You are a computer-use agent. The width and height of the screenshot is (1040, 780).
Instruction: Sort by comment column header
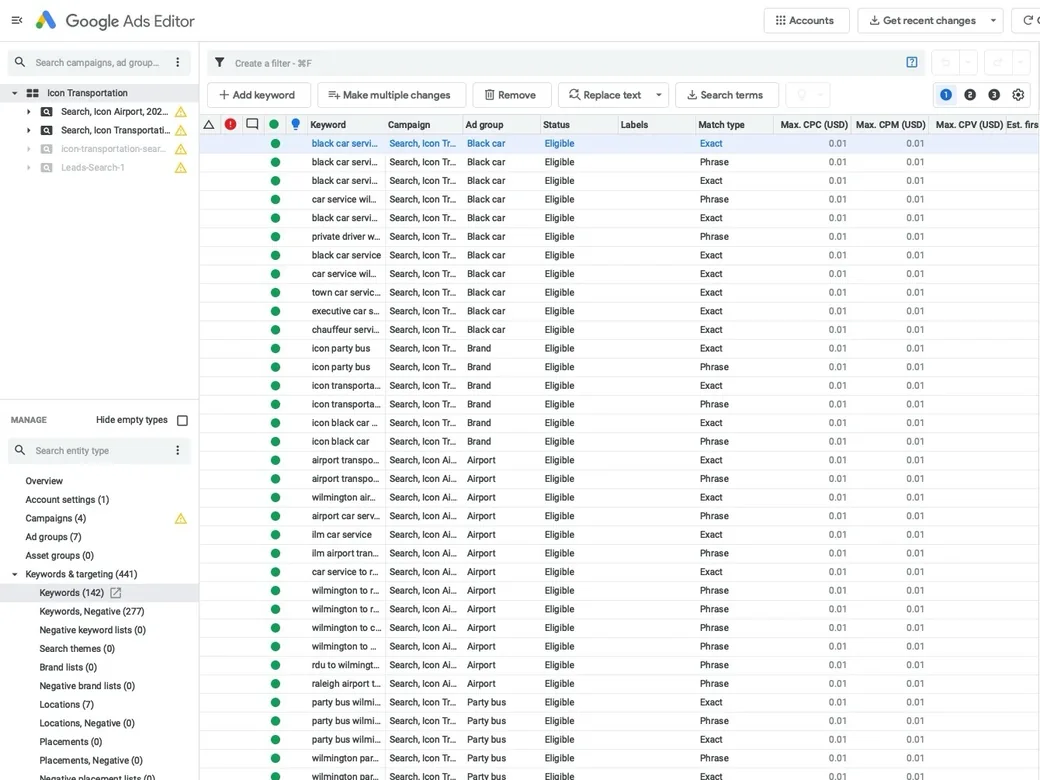[x=252, y=124]
